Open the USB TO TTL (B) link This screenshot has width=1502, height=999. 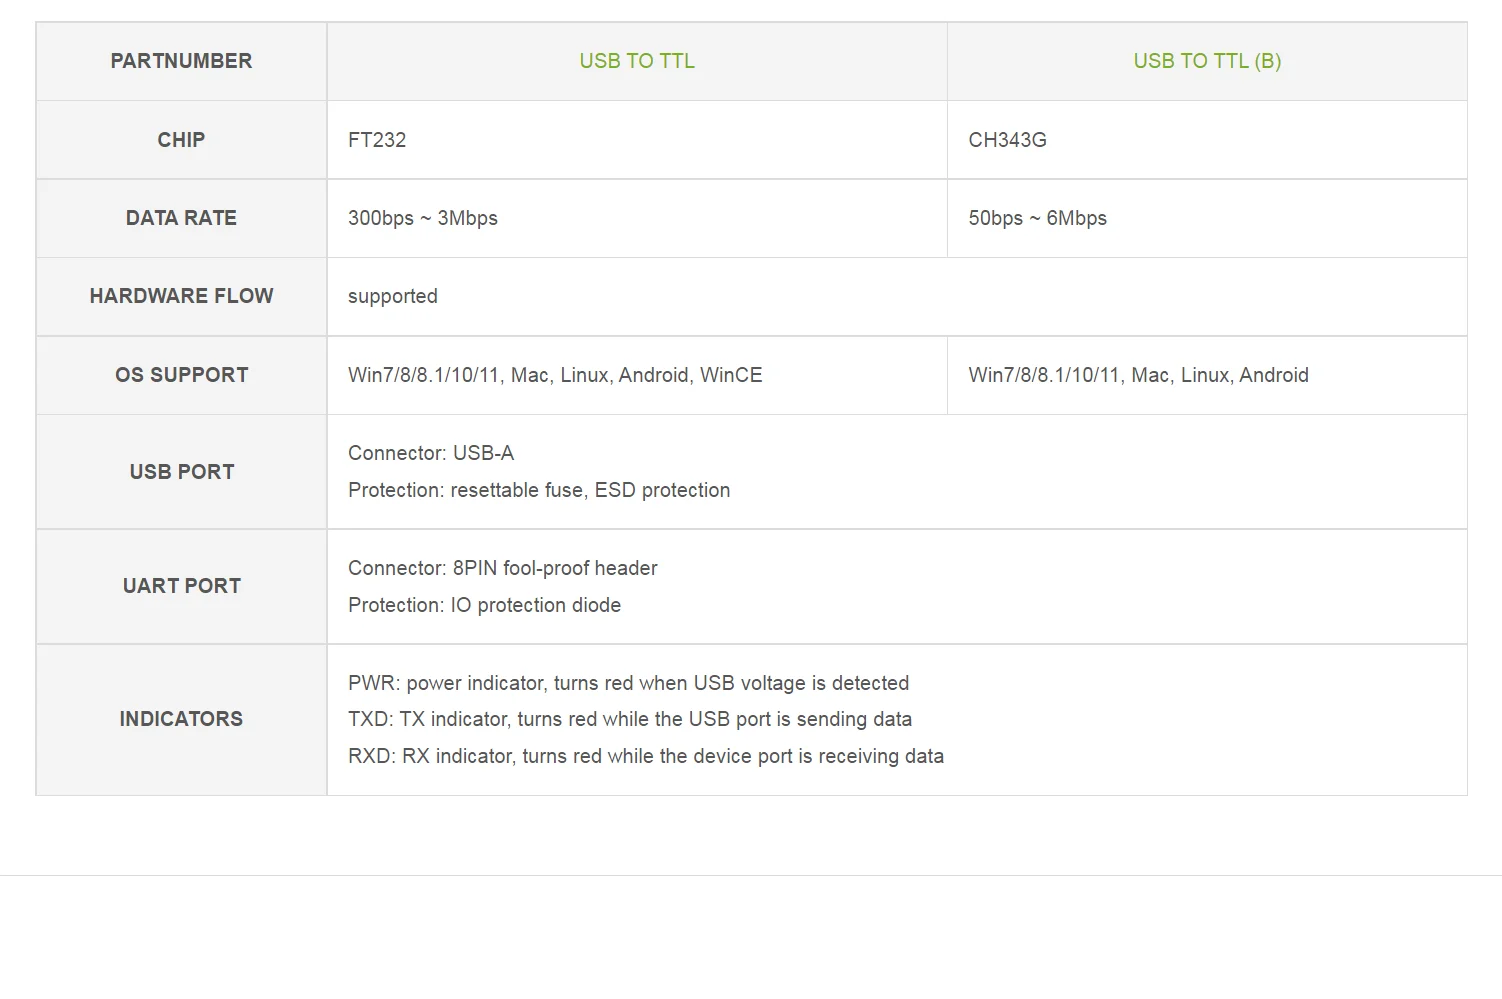point(1207,61)
